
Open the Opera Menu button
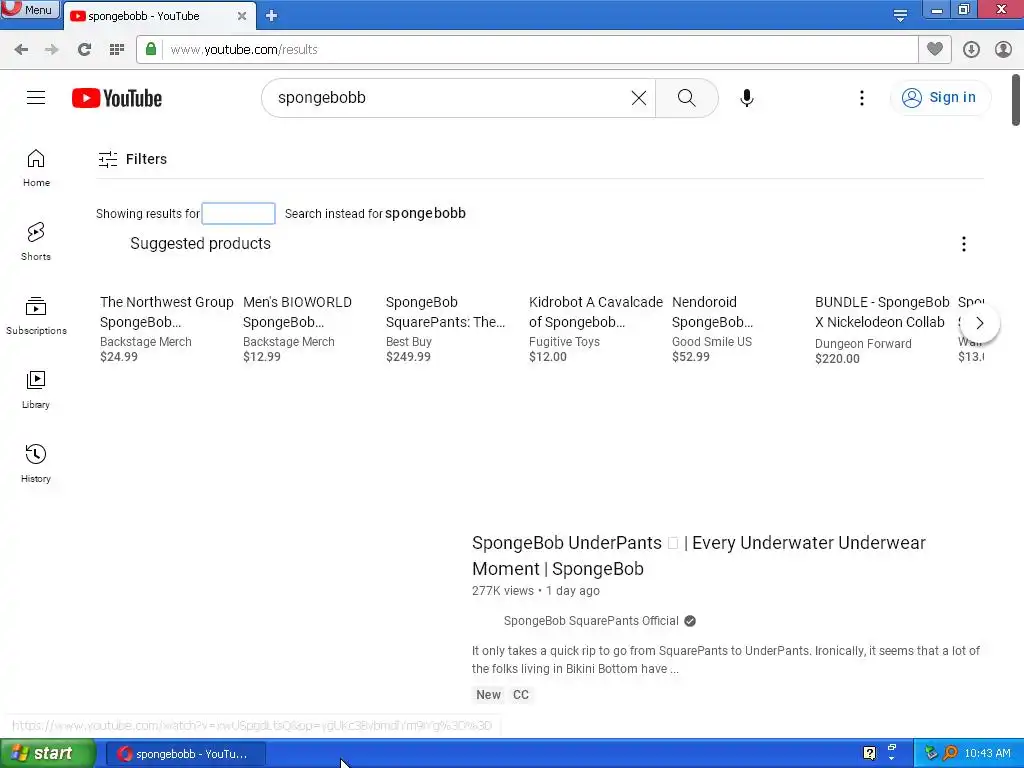click(29, 10)
